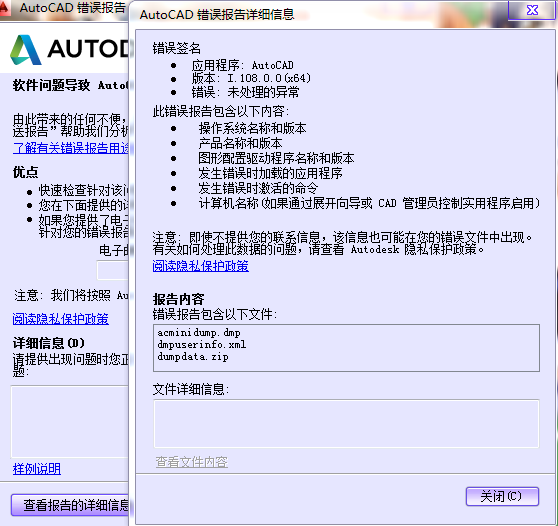The height and width of the screenshot is (526, 558).
Task: Click the 版本: I.108.0.0 (x64) text
Action: [x=251, y=78]
